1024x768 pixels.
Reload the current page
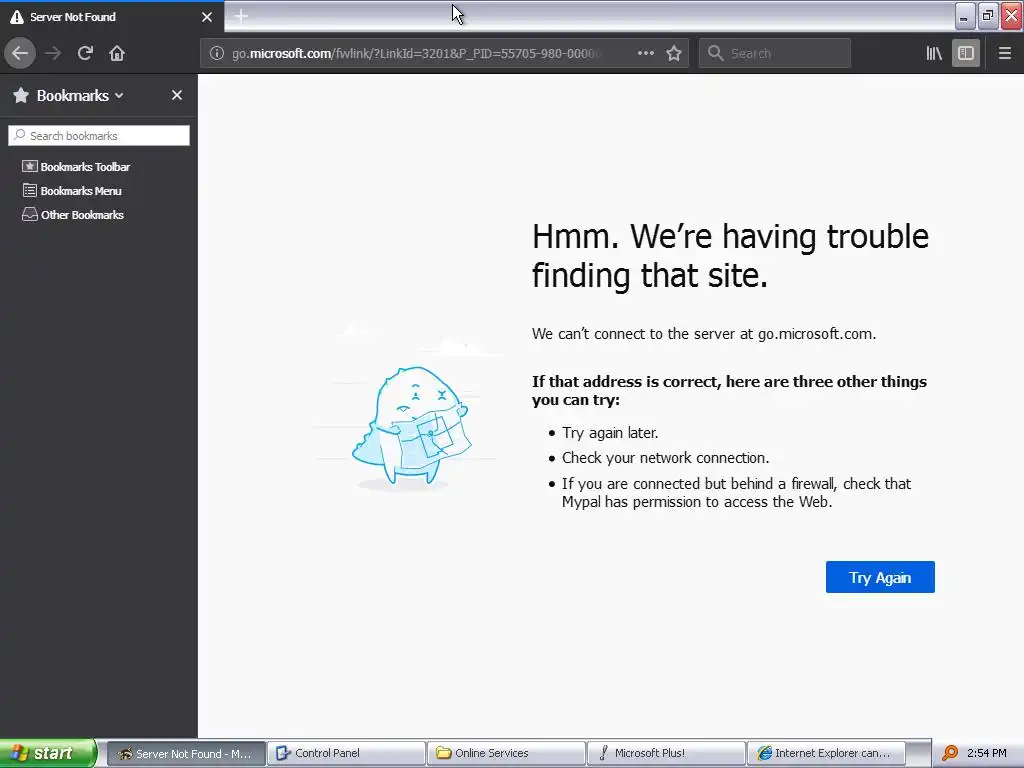pyautogui.click(x=86, y=53)
